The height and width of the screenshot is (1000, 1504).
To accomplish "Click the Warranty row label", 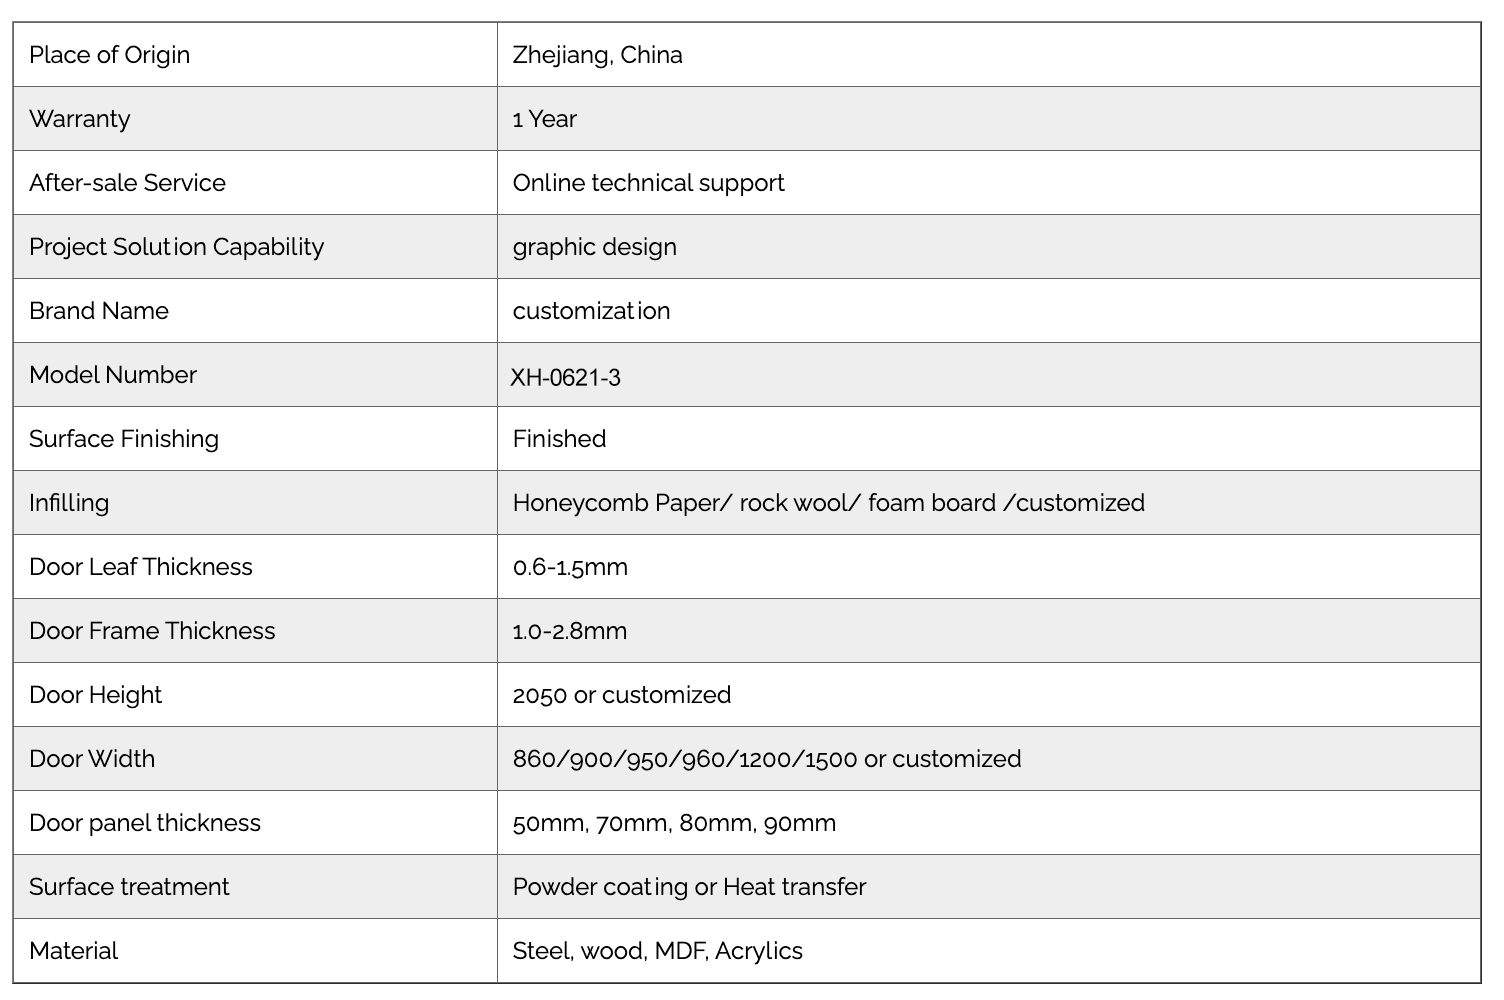I will click(80, 119).
